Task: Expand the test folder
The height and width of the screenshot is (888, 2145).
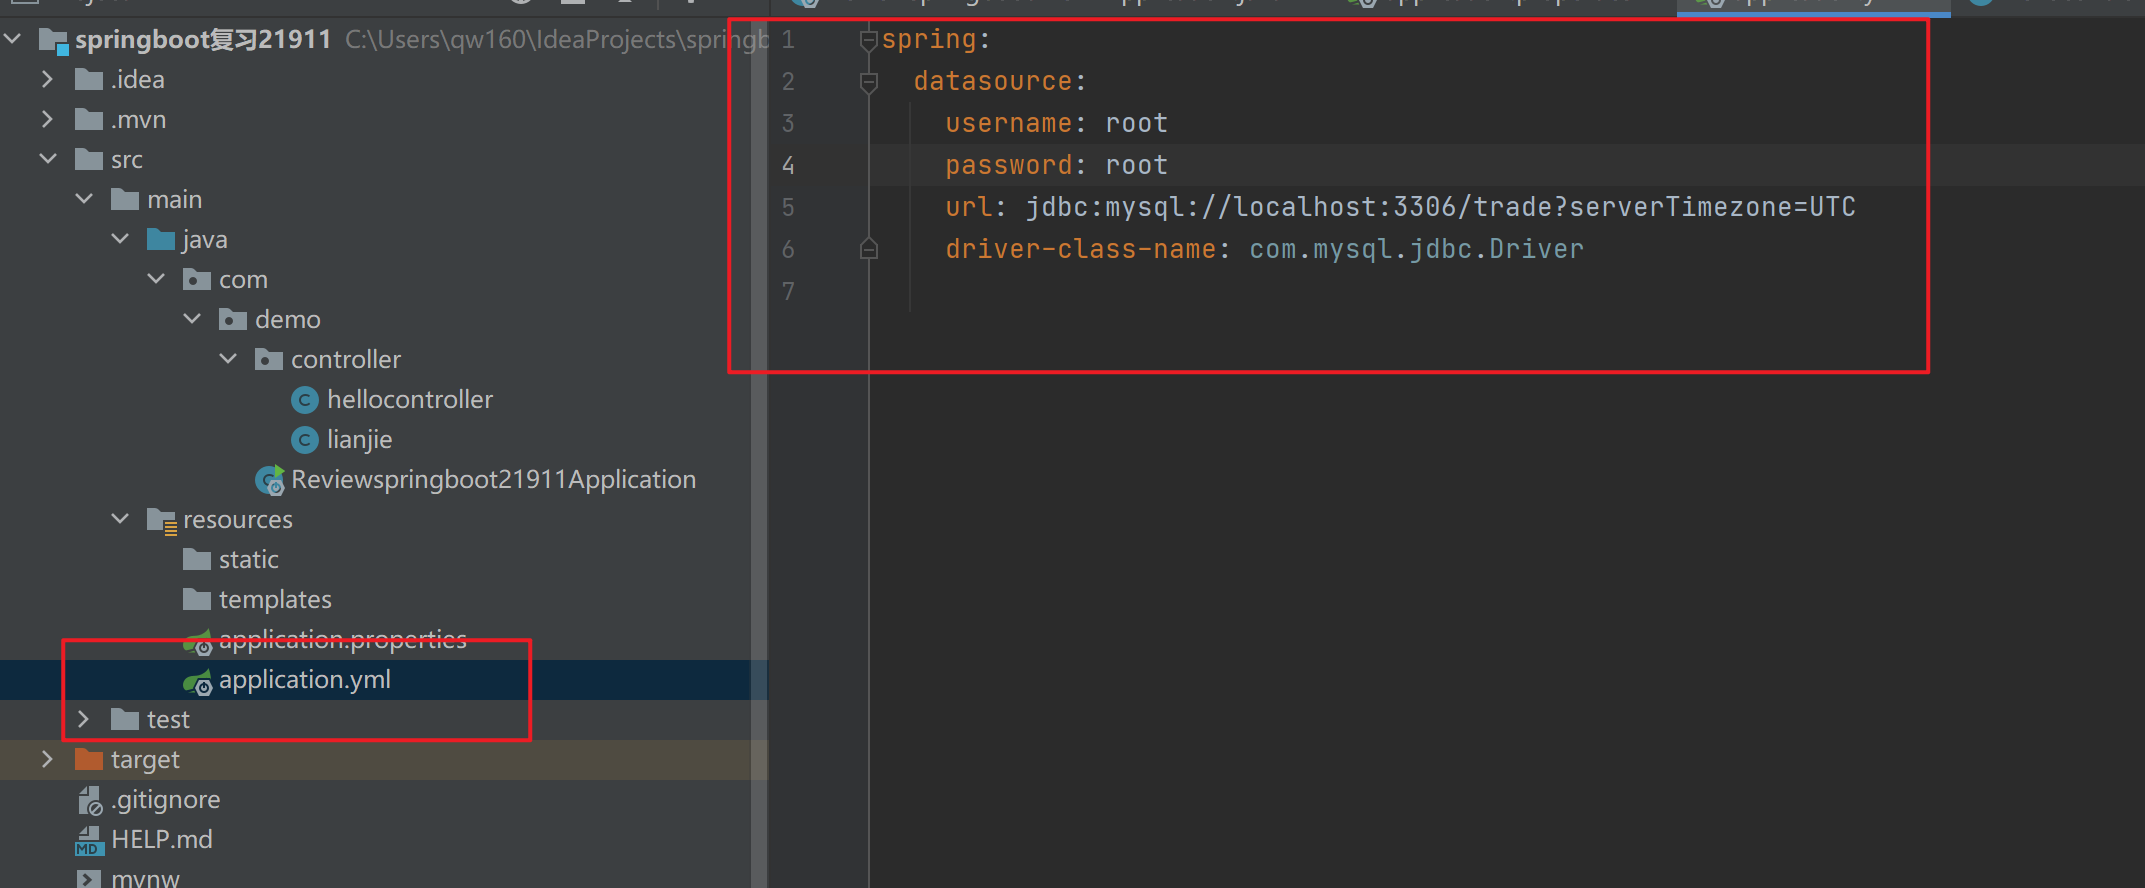Action: click(x=84, y=719)
